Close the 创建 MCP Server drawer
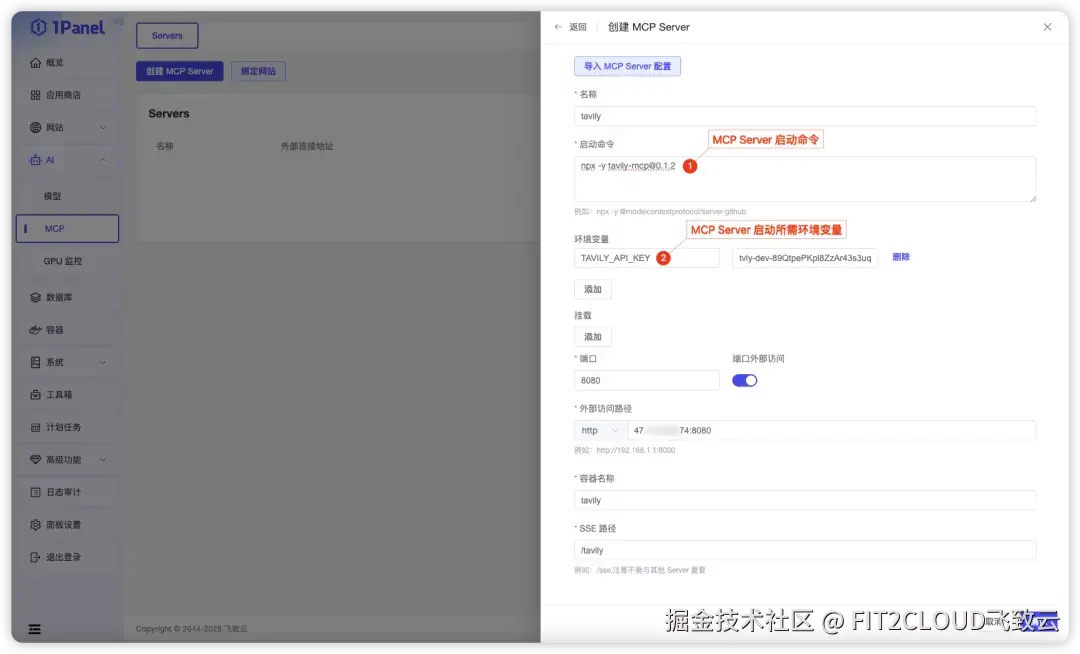The width and height of the screenshot is (1080, 654). click(1047, 27)
